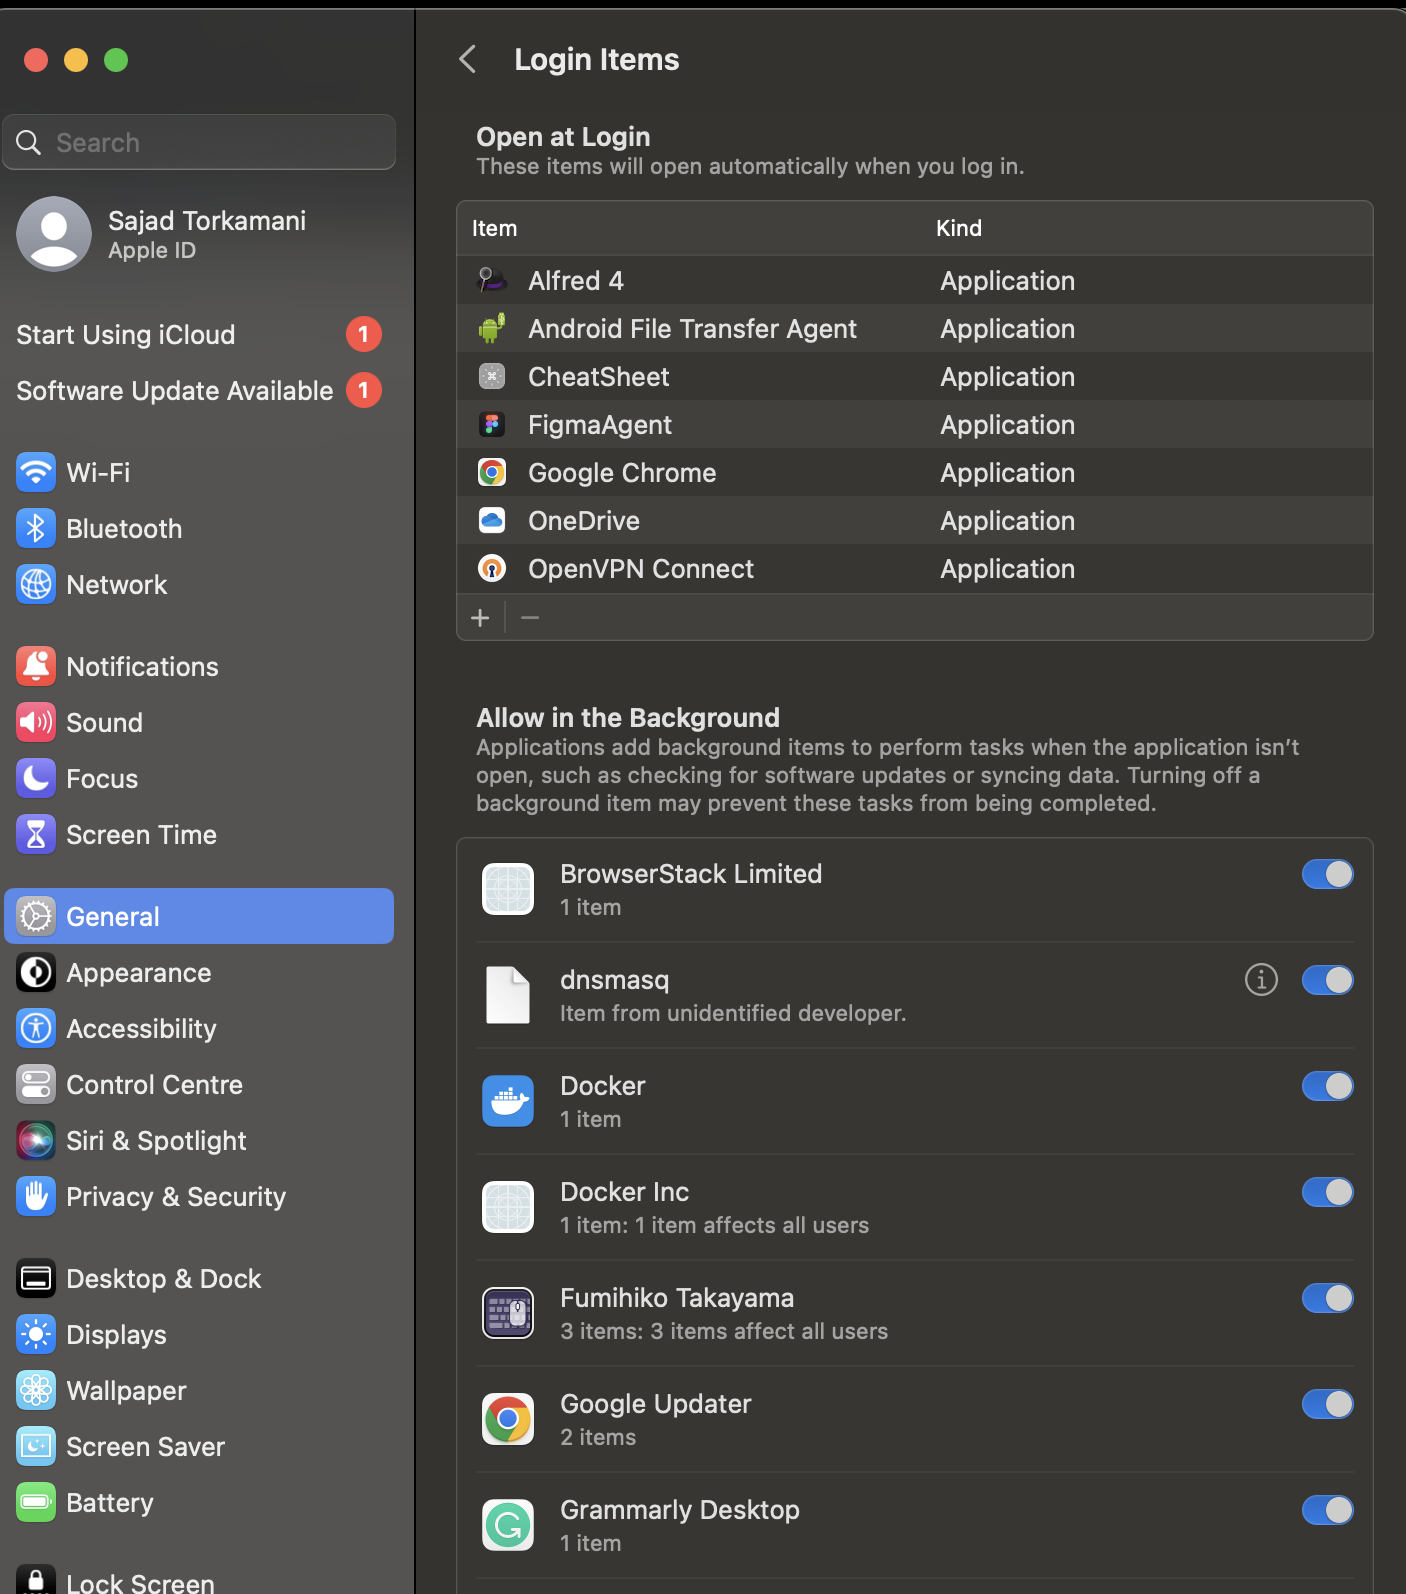This screenshot has height=1594, width=1406.
Task: Click the dnsmasq info icon
Action: [x=1261, y=980]
